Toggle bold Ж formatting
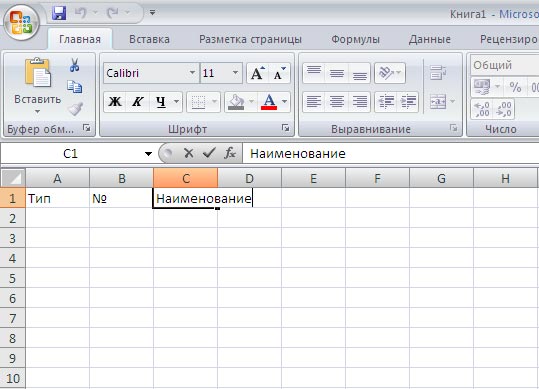 coord(115,101)
